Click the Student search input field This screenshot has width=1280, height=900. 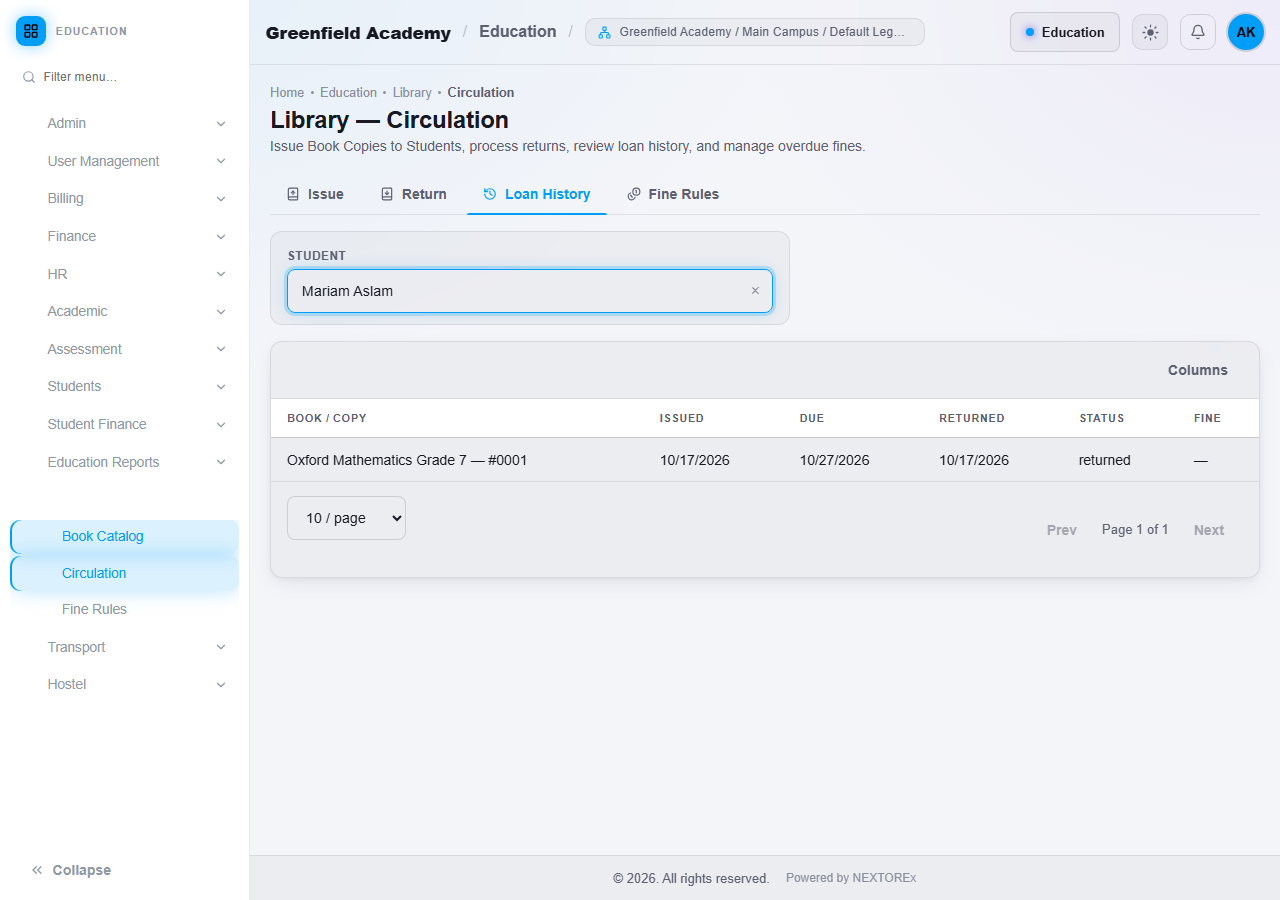pos(530,291)
